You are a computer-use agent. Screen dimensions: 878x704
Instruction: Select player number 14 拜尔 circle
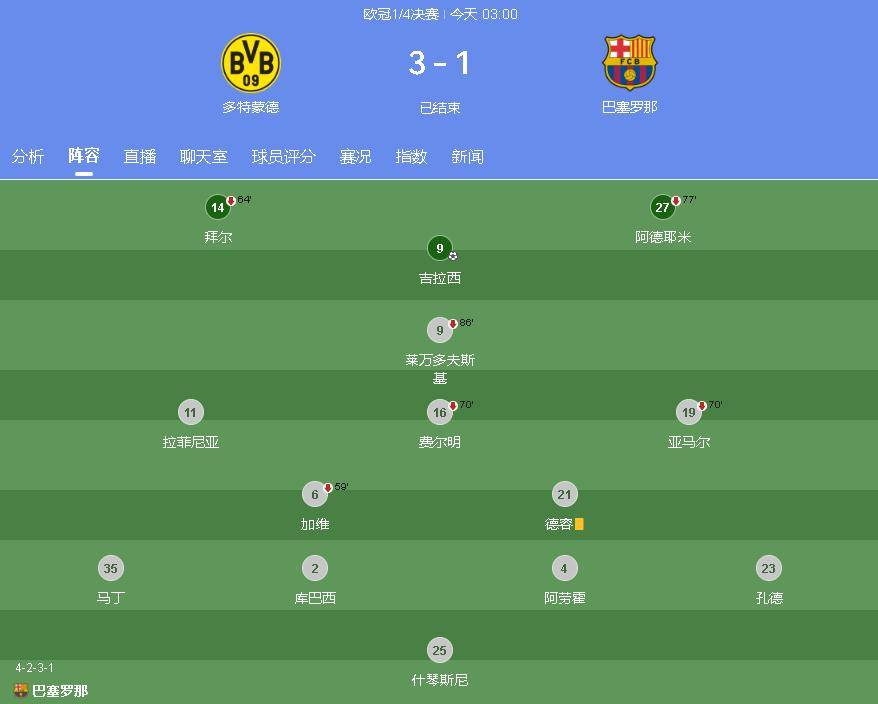pos(217,207)
